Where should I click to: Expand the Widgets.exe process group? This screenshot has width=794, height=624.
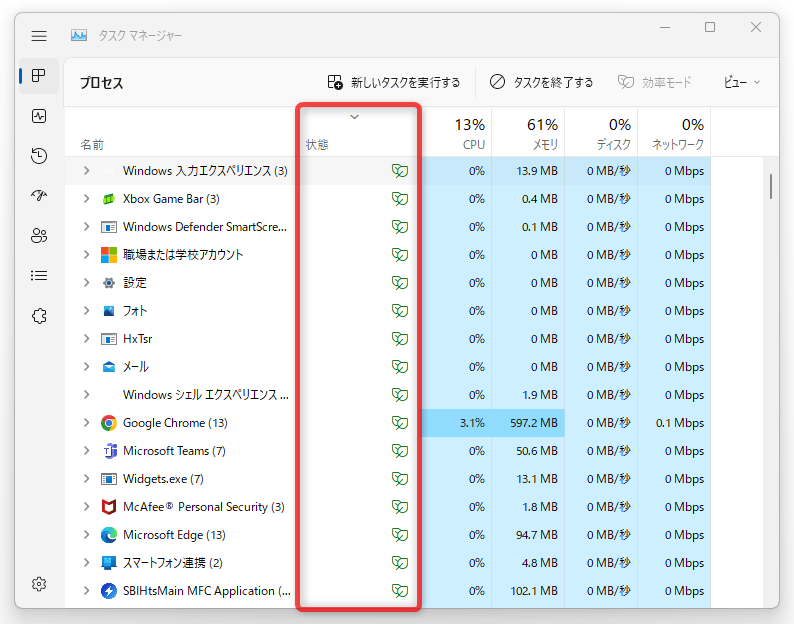point(87,479)
